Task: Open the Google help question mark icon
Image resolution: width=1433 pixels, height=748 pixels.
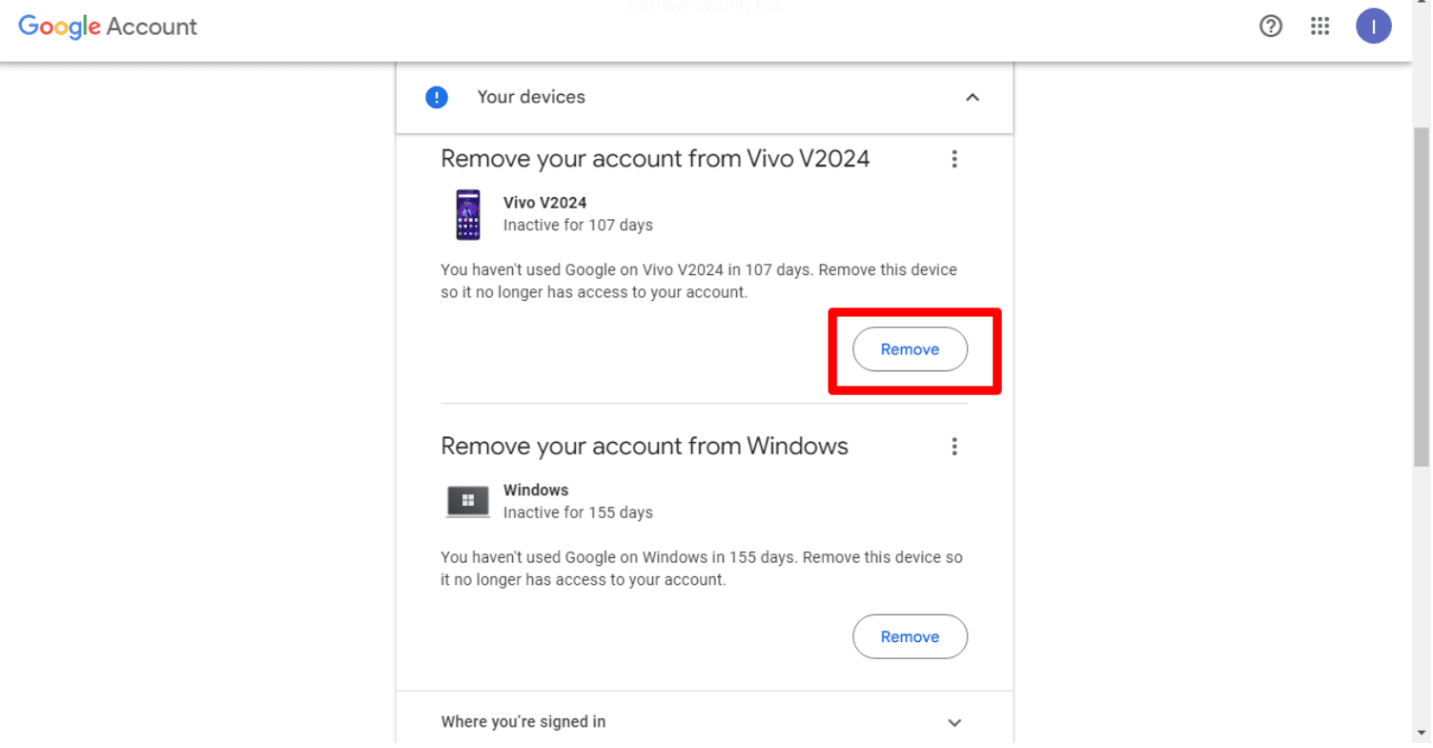Action: click(1270, 27)
